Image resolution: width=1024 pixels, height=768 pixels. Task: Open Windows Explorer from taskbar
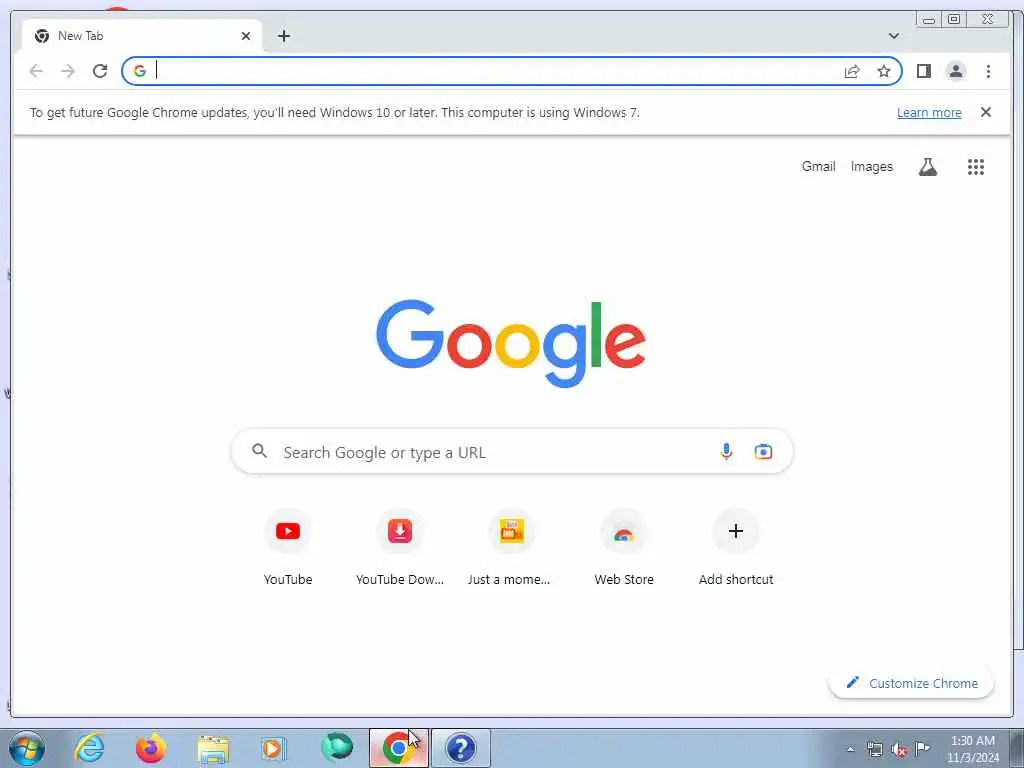click(x=214, y=749)
